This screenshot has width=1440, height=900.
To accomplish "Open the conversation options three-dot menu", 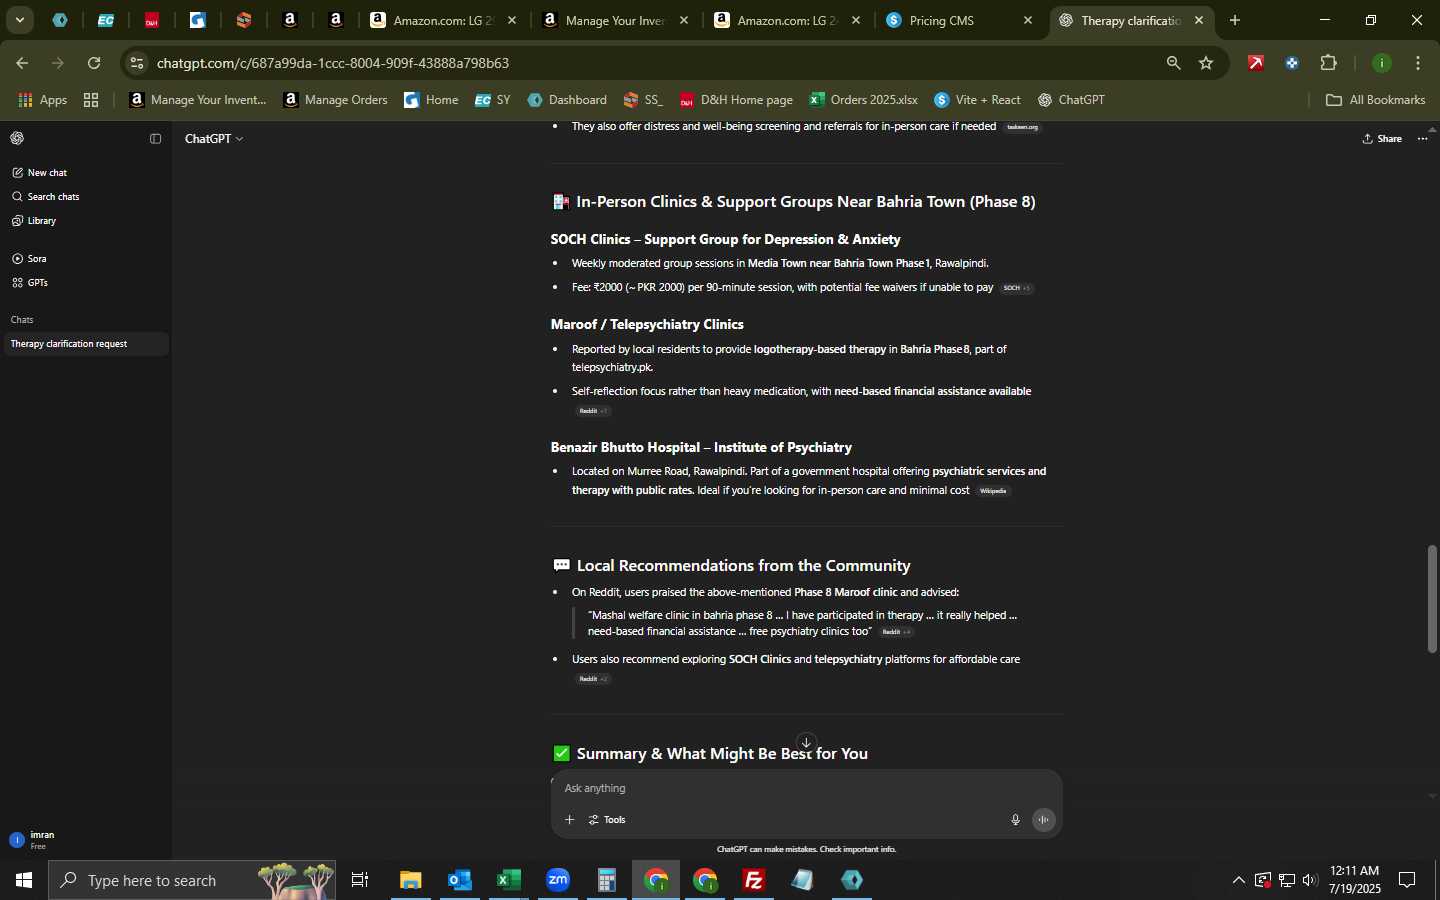I will point(1423,139).
